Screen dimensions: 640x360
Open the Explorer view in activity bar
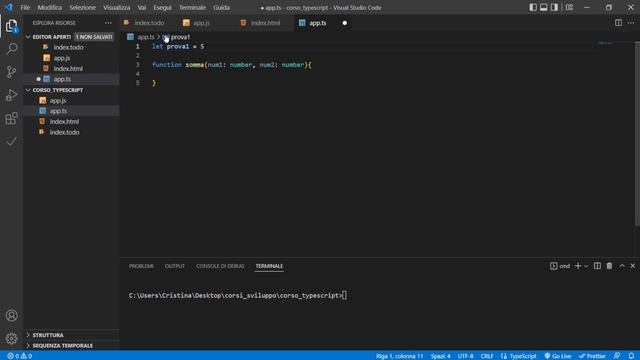11,26
